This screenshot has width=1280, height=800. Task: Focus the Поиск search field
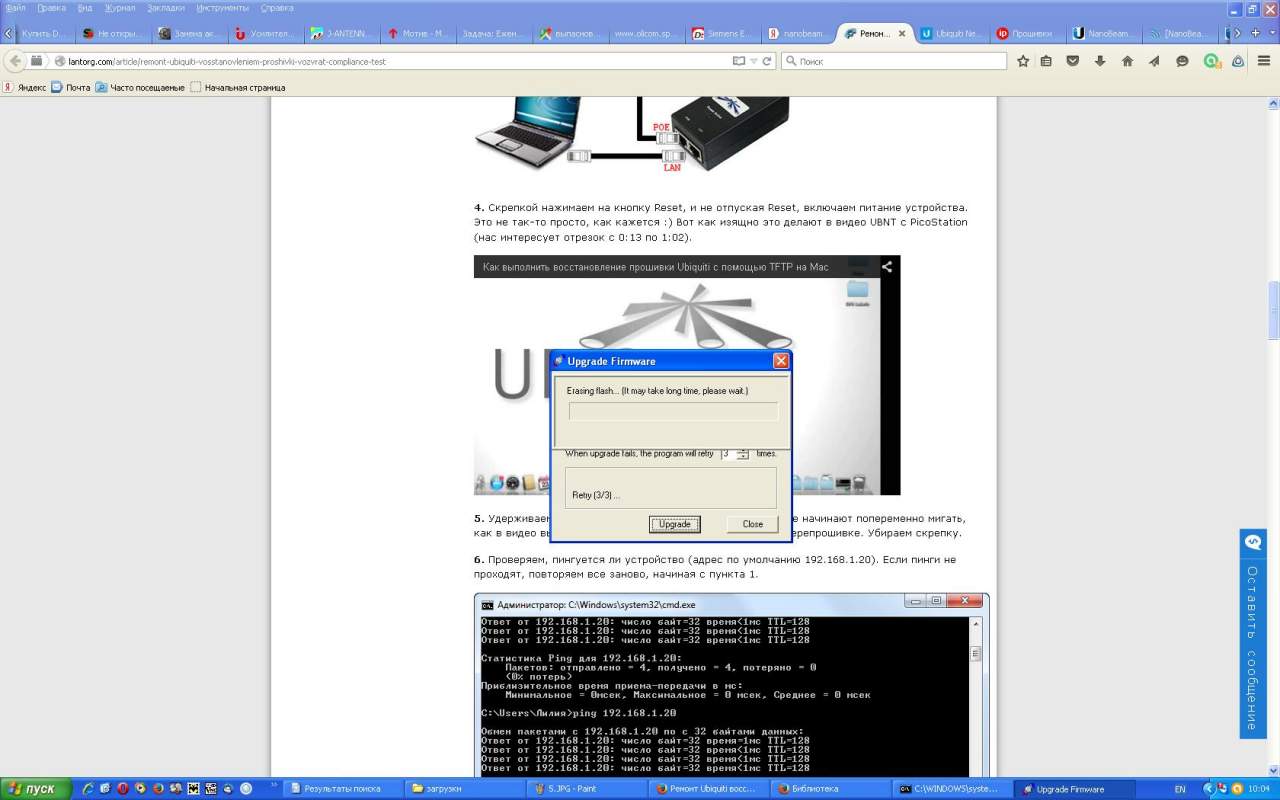tap(893, 61)
